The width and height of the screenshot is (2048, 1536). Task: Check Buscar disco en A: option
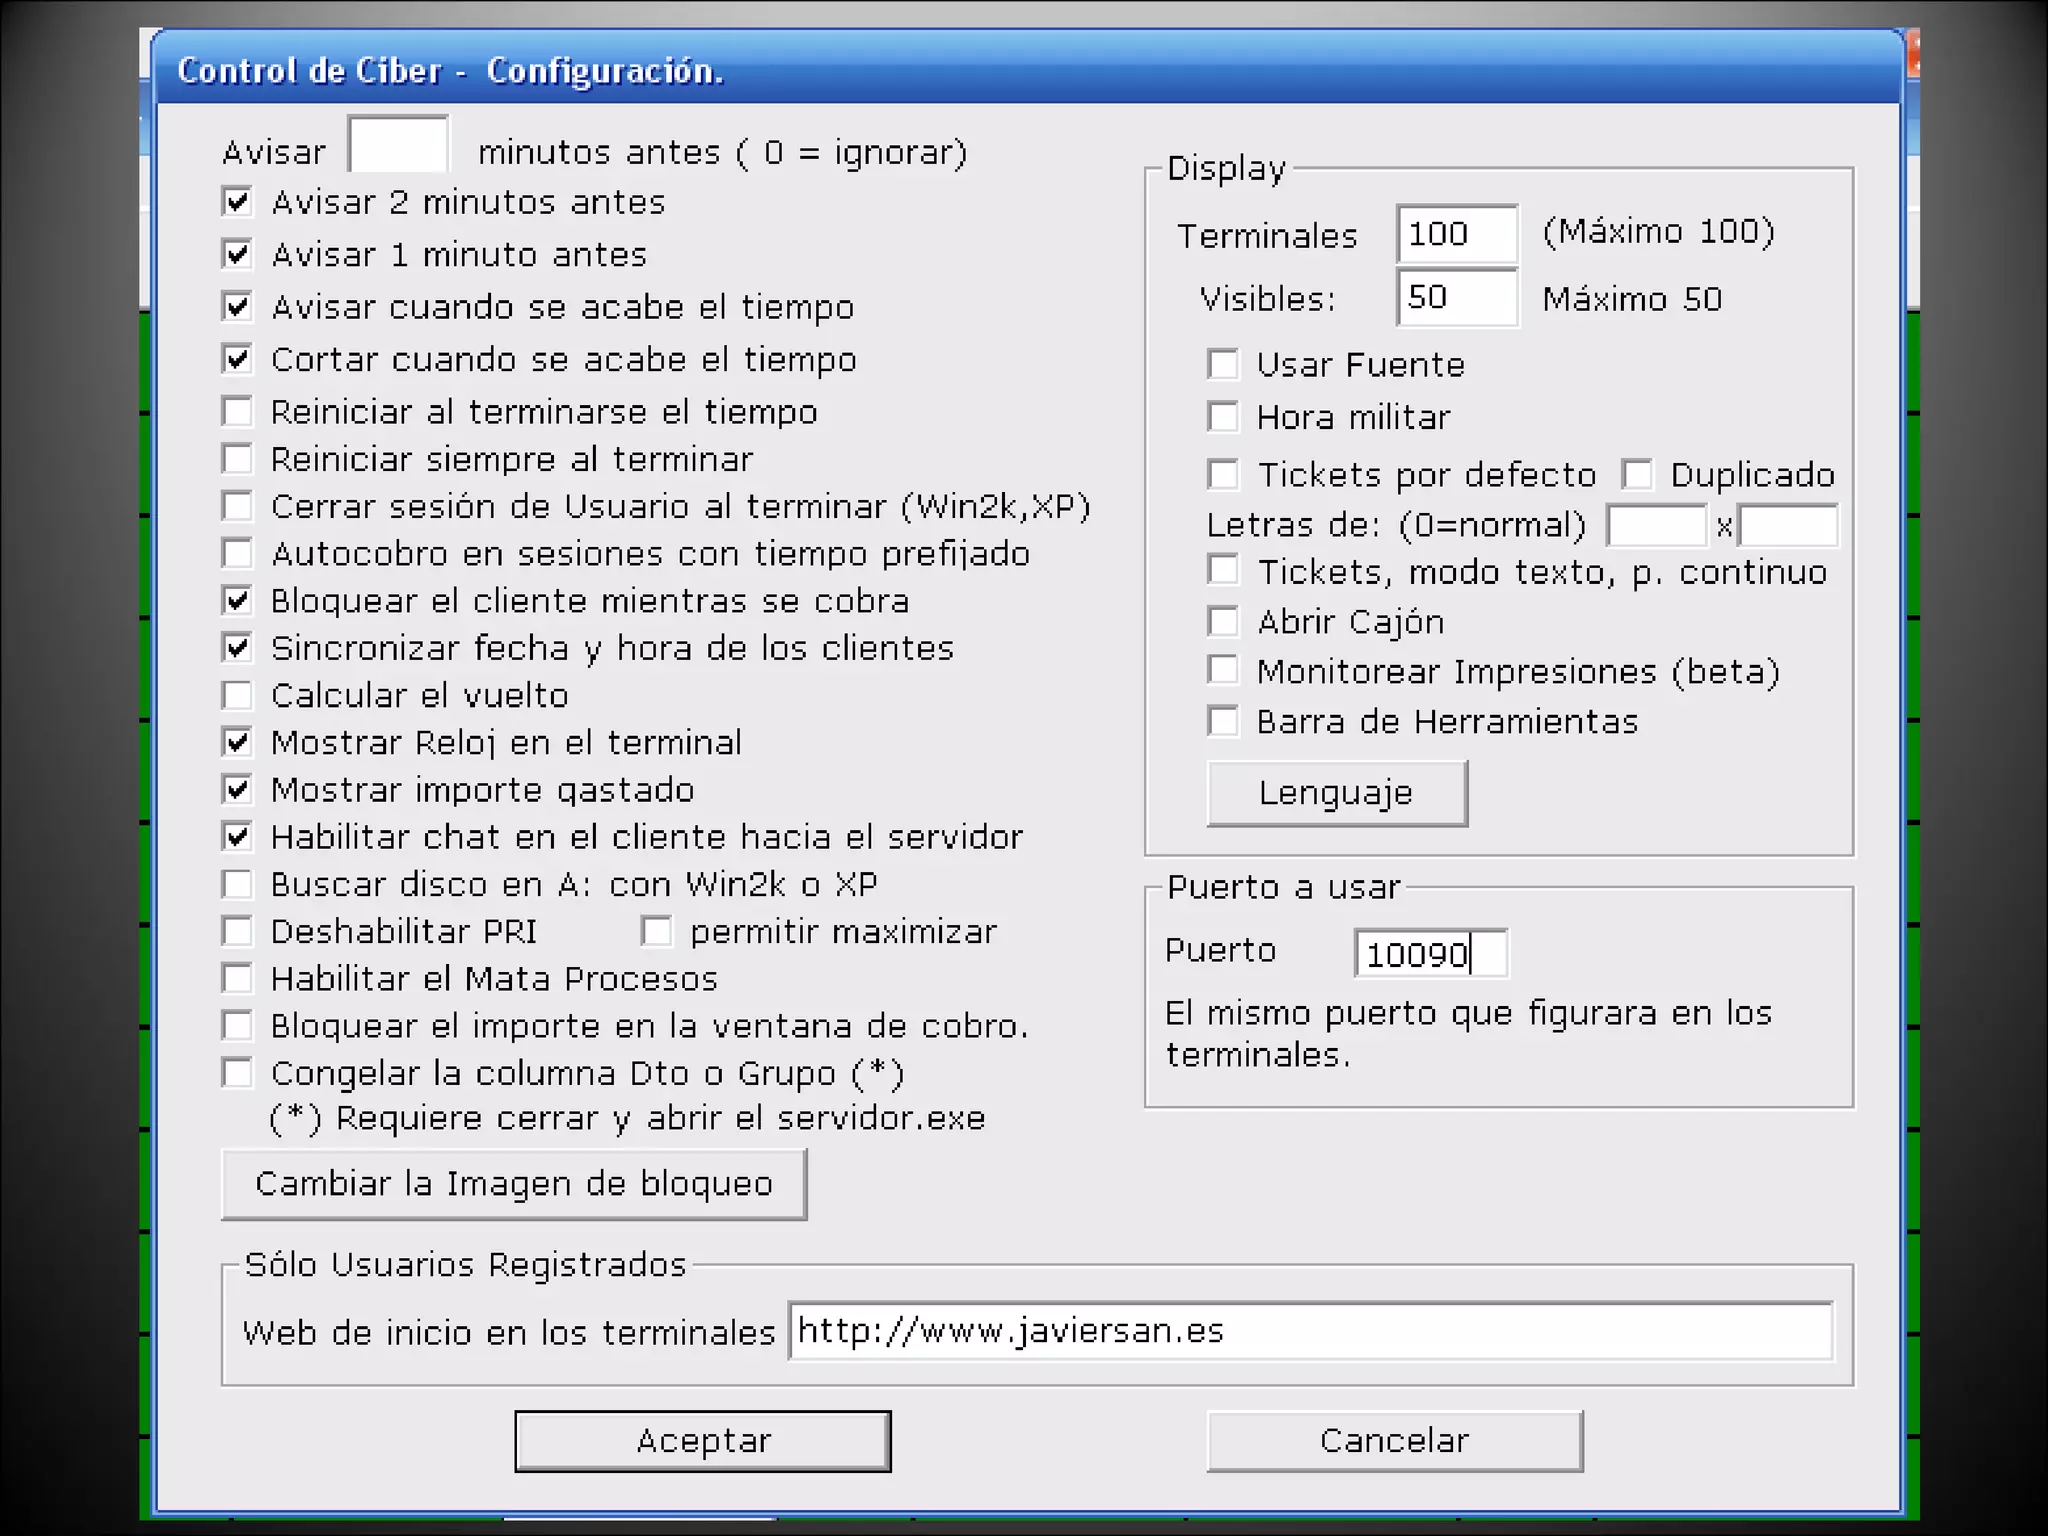pyautogui.click(x=237, y=884)
